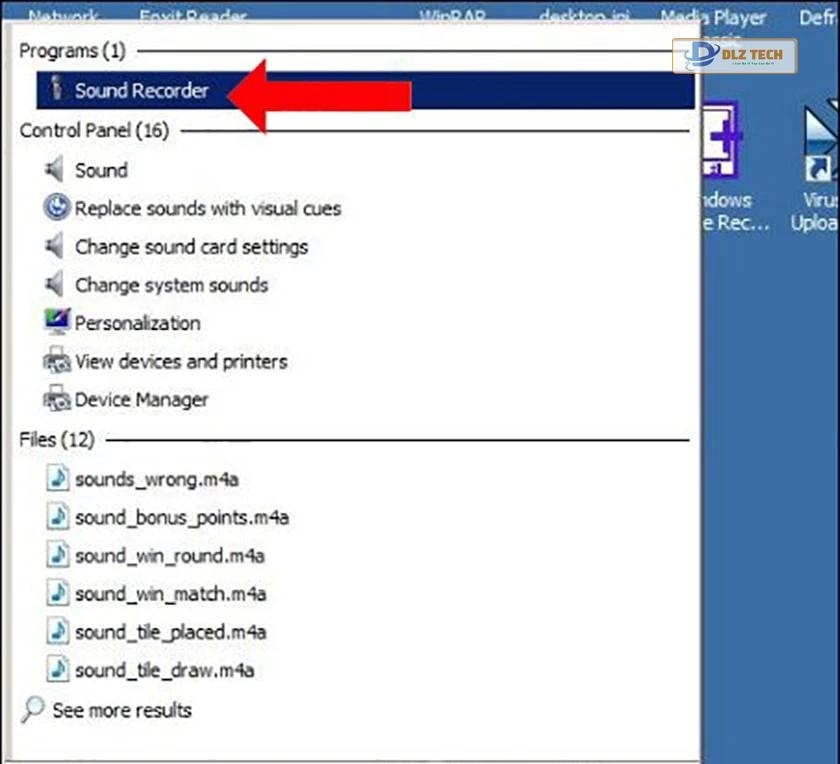Click the speaker icon beside Sound
Viewport: 840px width, 764px height.
55,170
